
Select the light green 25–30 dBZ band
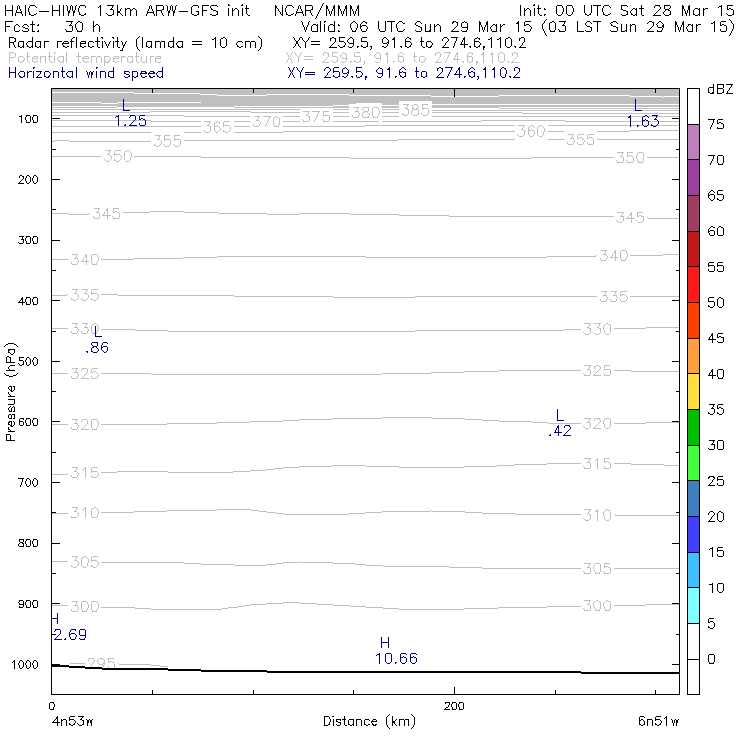(x=693, y=462)
